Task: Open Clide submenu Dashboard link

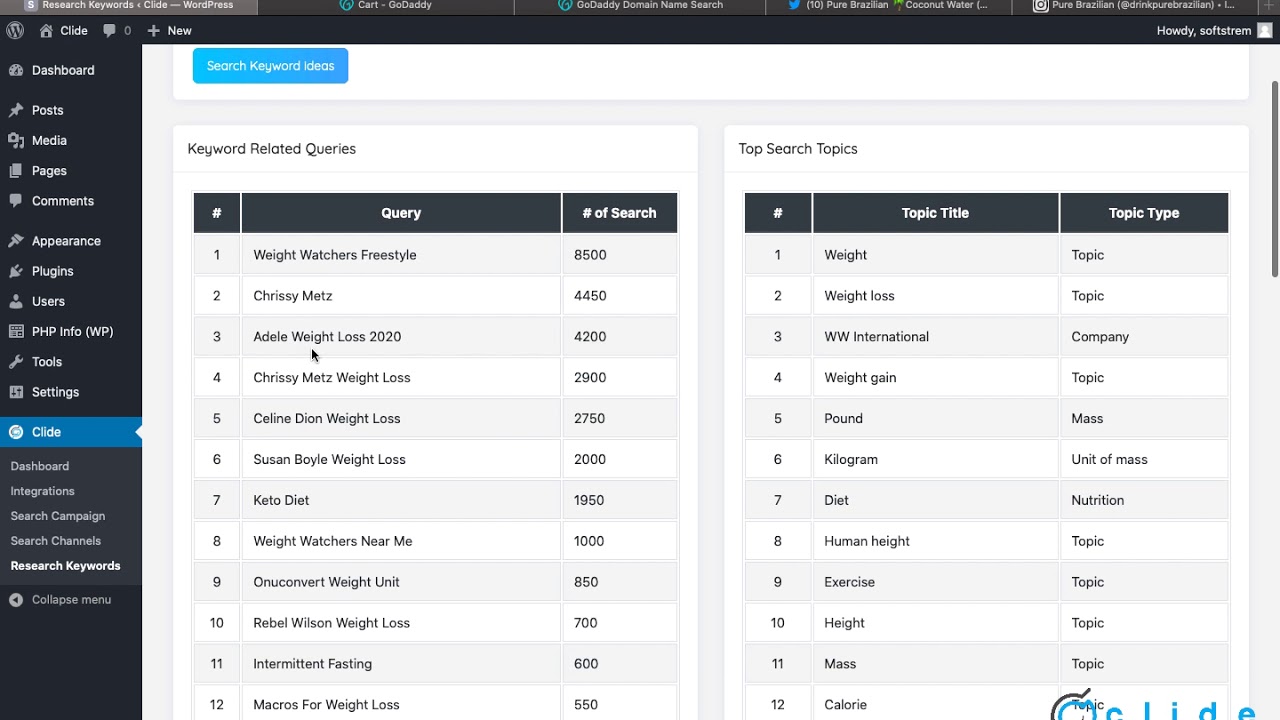Action: click(x=40, y=466)
